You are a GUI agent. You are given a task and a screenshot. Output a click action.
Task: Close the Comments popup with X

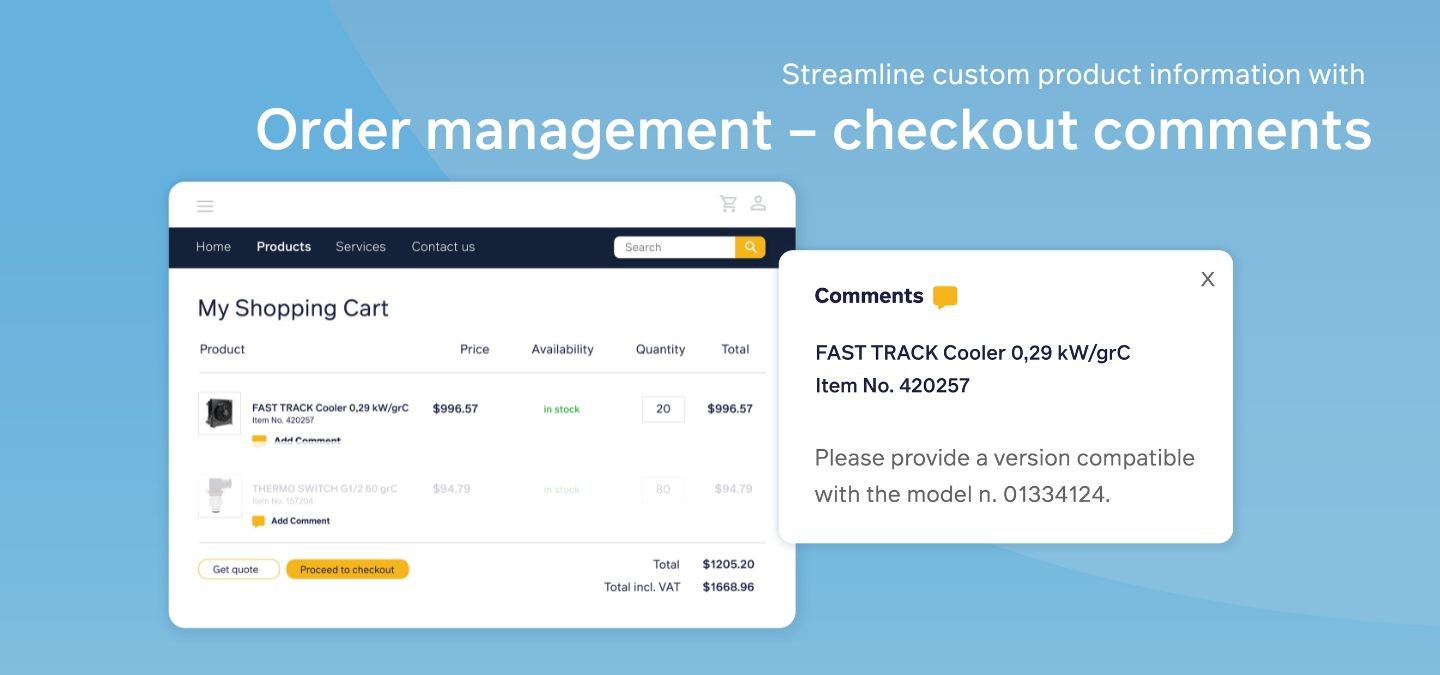(x=1207, y=280)
